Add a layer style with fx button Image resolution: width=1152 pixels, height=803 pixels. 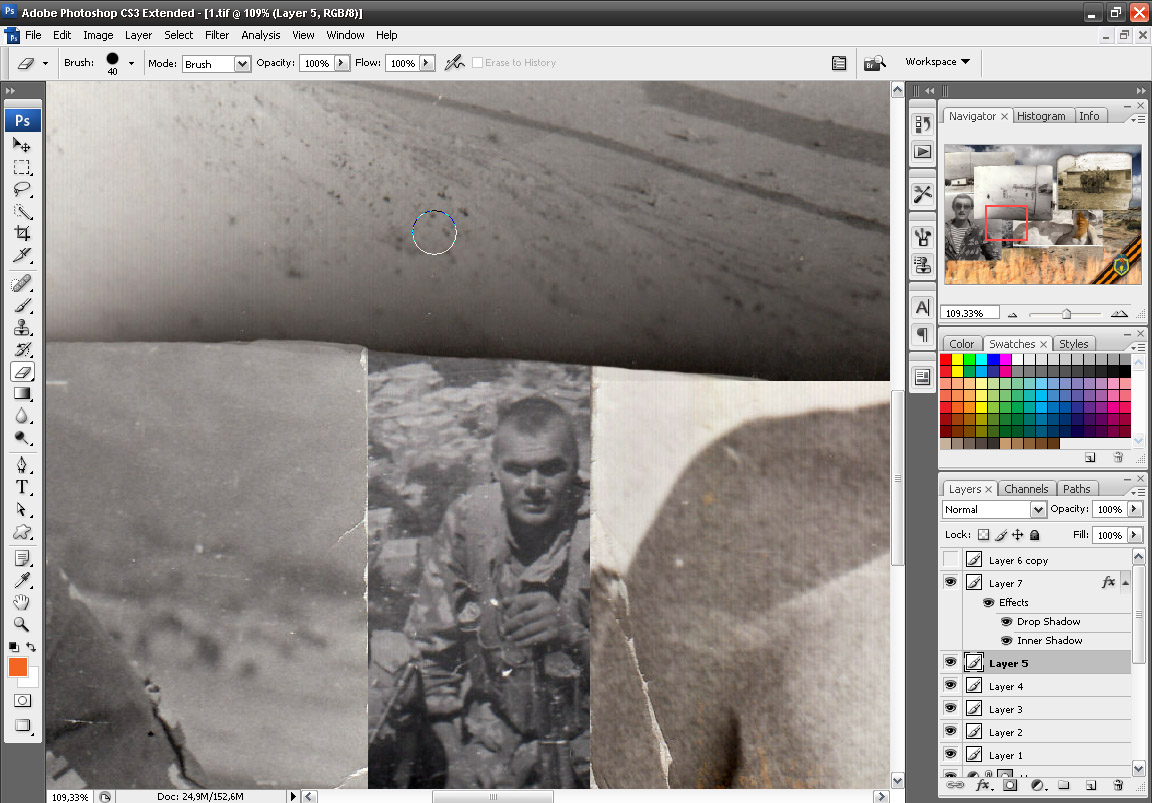(x=983, y=785)
